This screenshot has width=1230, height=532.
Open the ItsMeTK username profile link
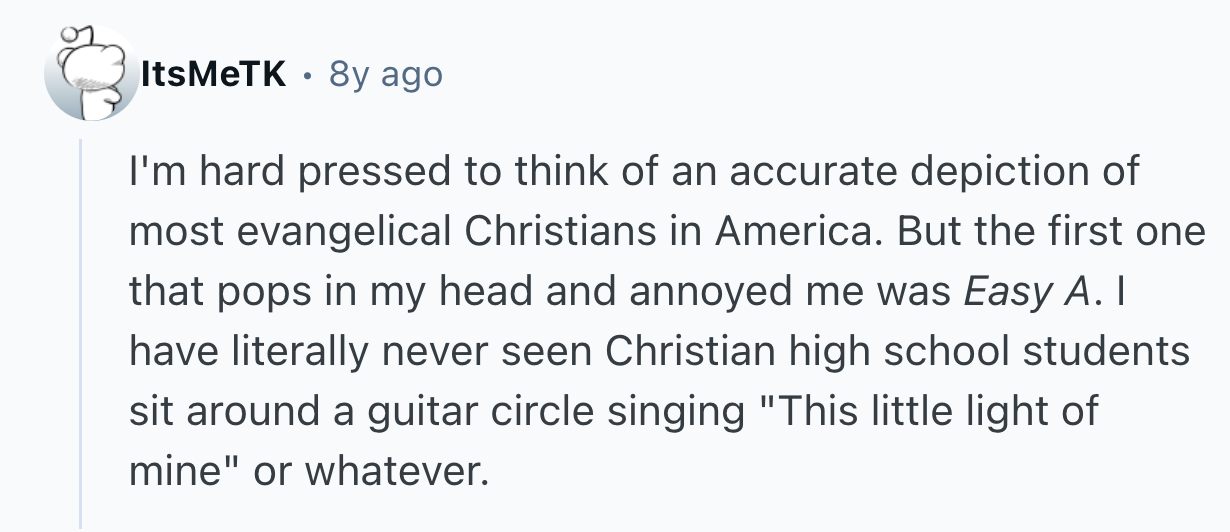pos(215,74)
